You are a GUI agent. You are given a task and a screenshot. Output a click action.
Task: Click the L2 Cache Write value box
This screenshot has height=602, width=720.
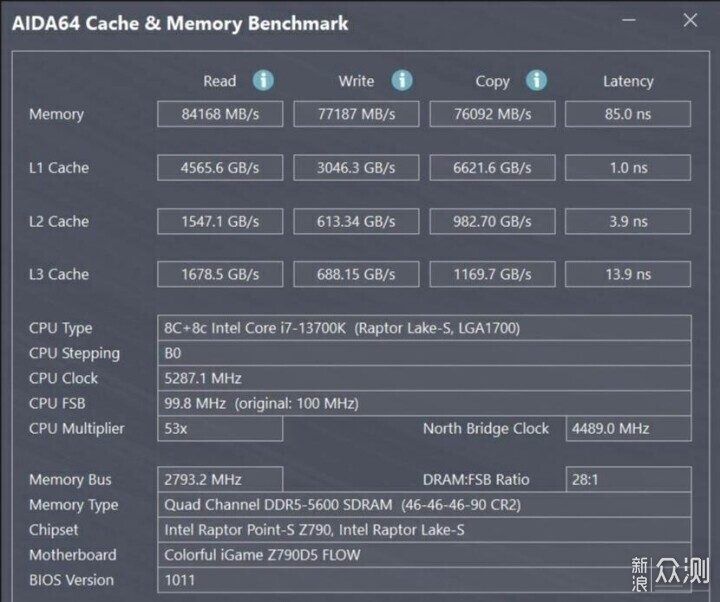click(356, 221)
